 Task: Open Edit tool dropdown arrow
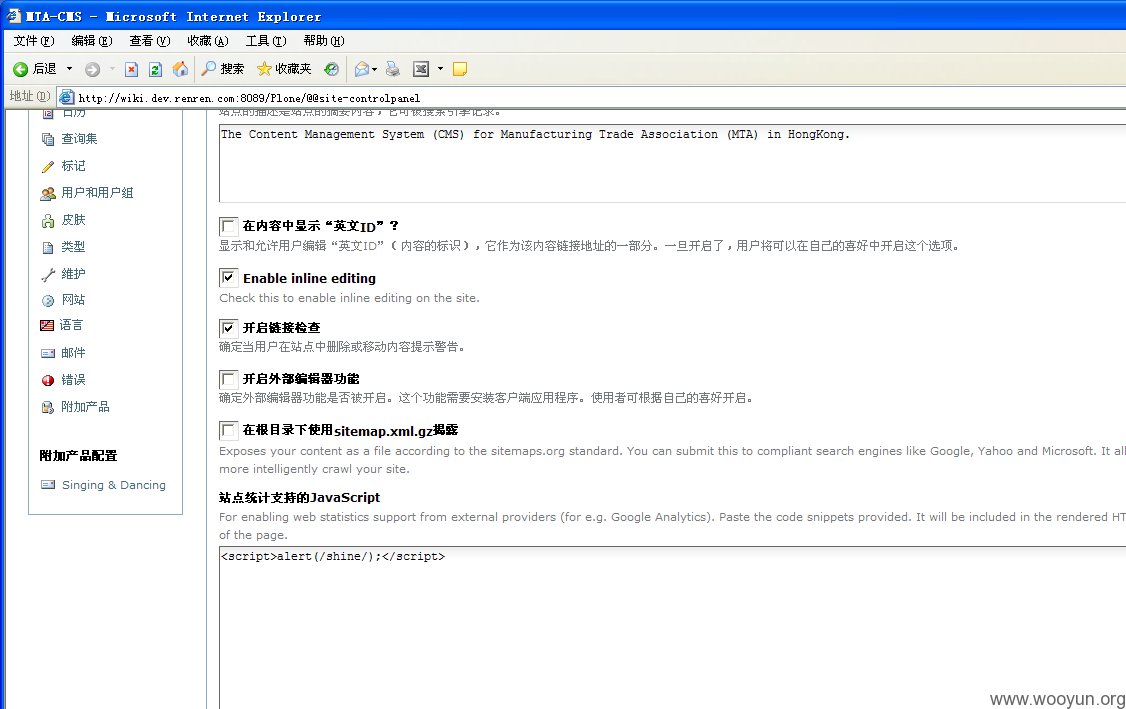pyautogui.click(x=440, y=69)
